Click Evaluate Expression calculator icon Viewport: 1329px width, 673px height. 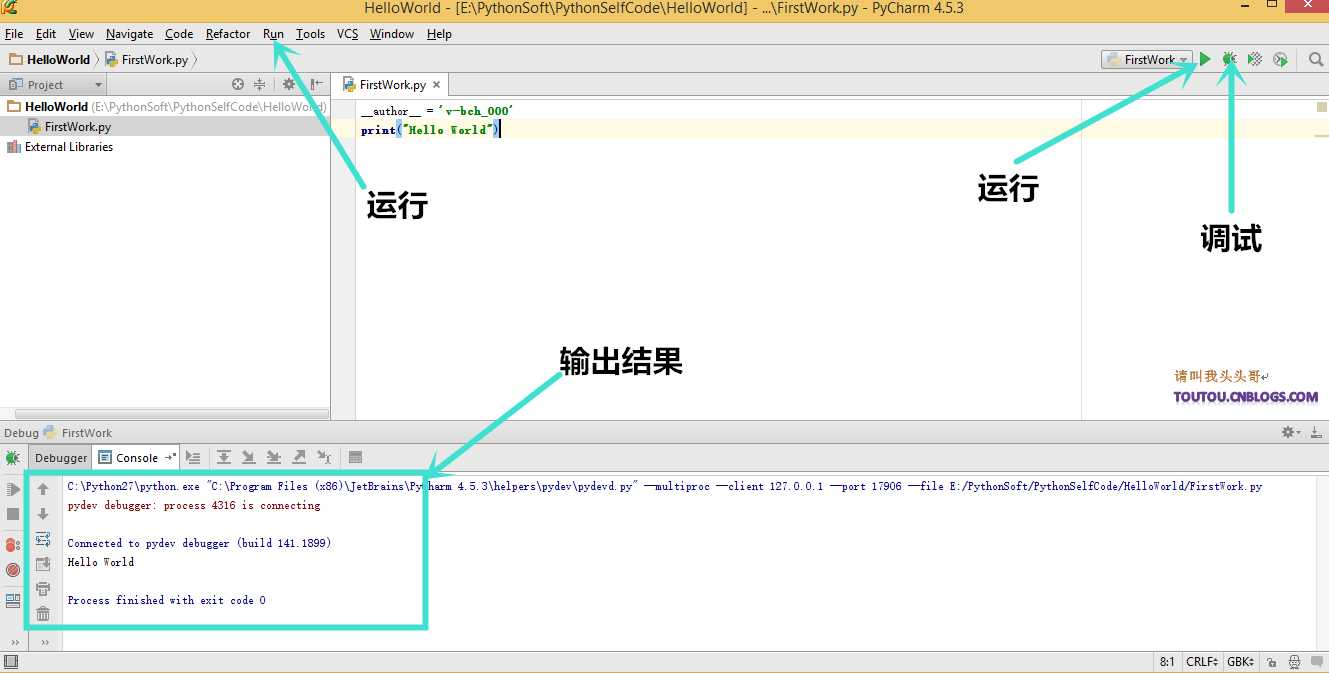click(x=355, y=457)
